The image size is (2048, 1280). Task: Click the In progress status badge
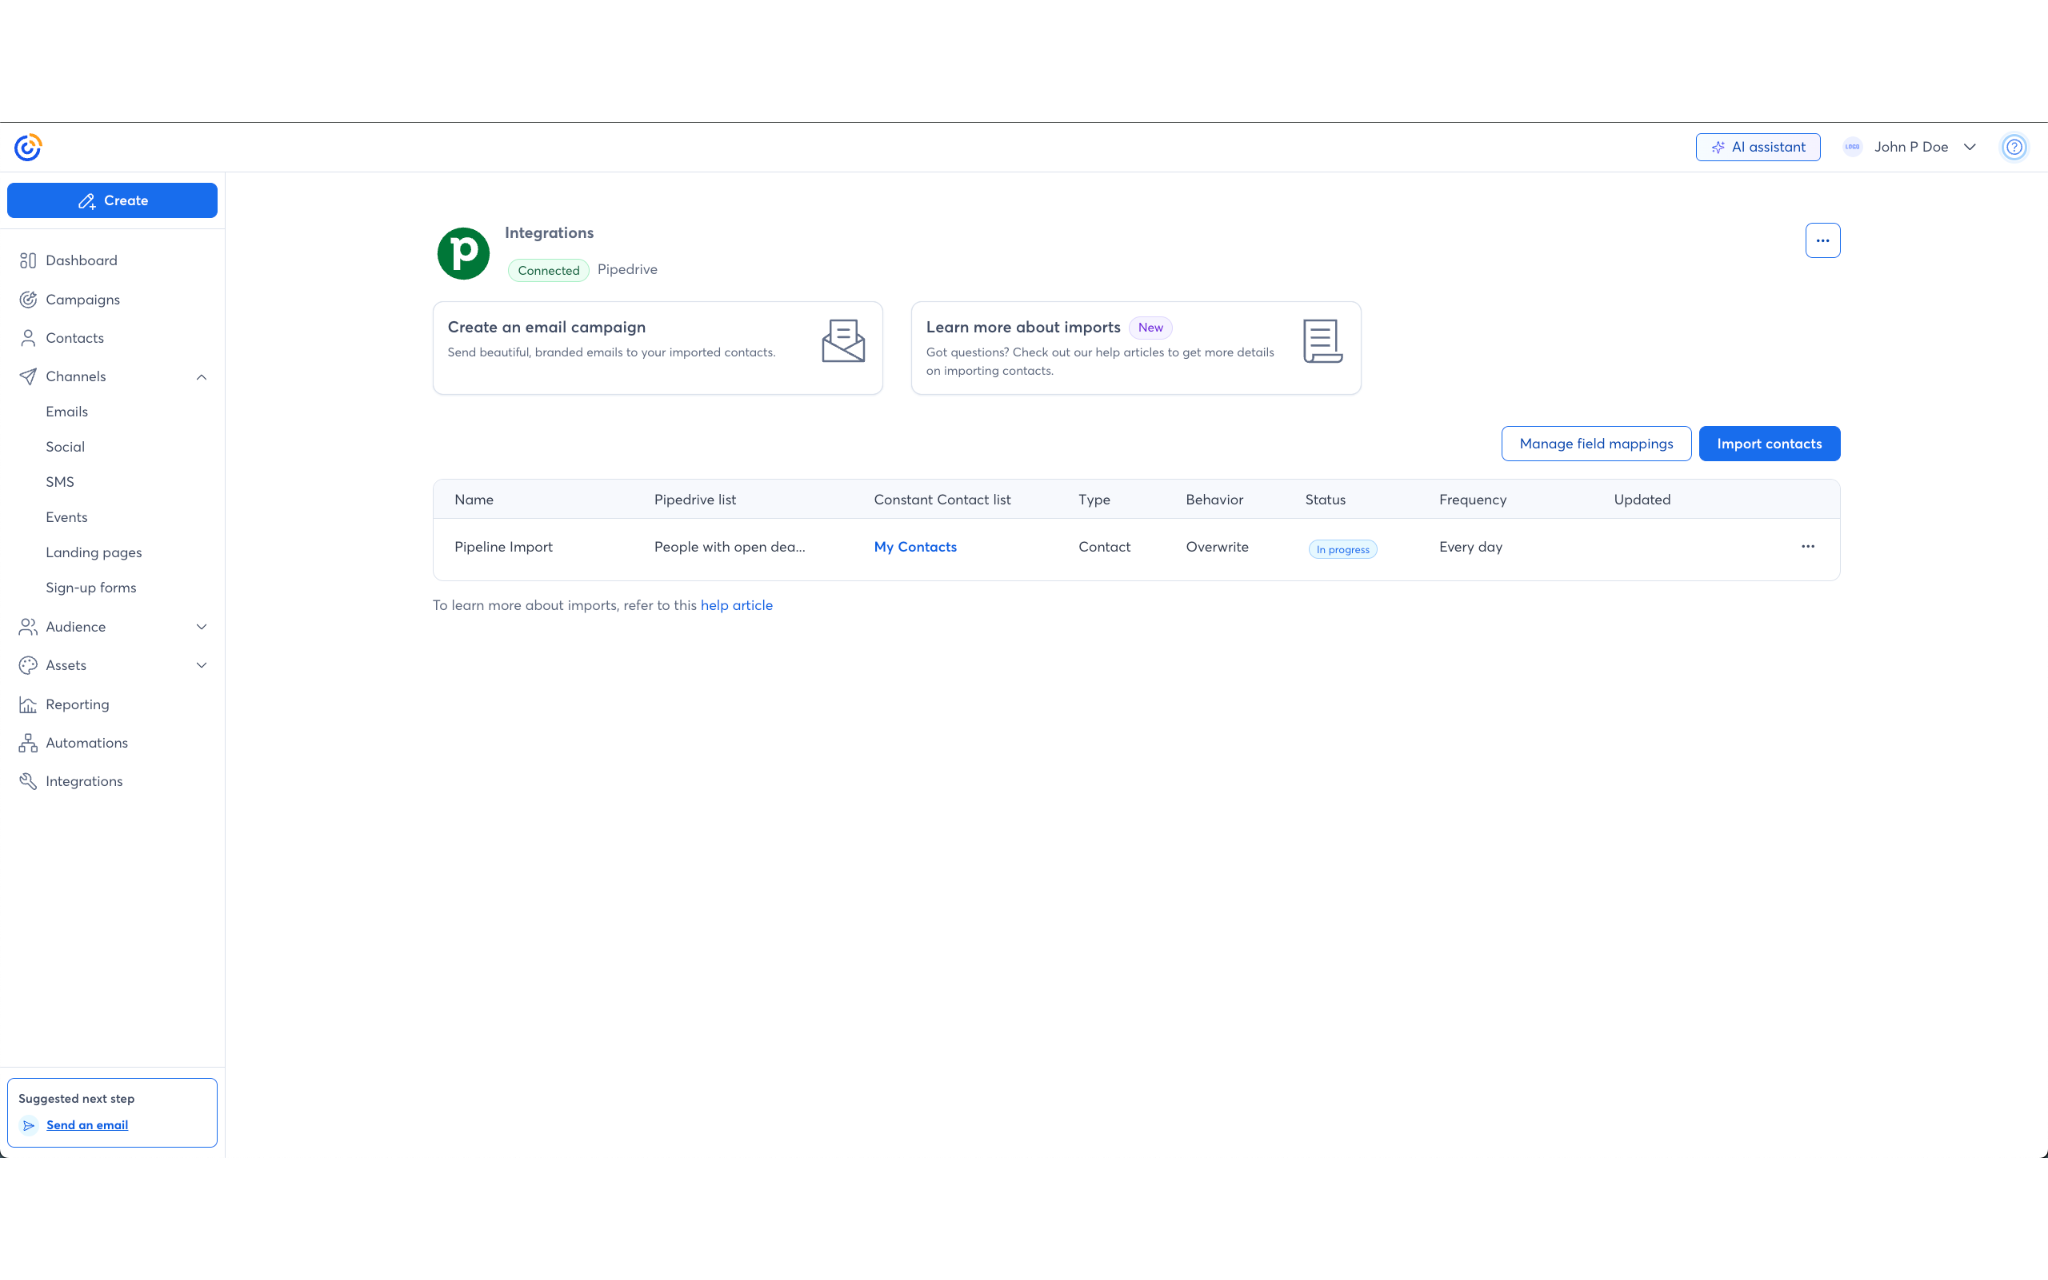tap(1342, 549)
